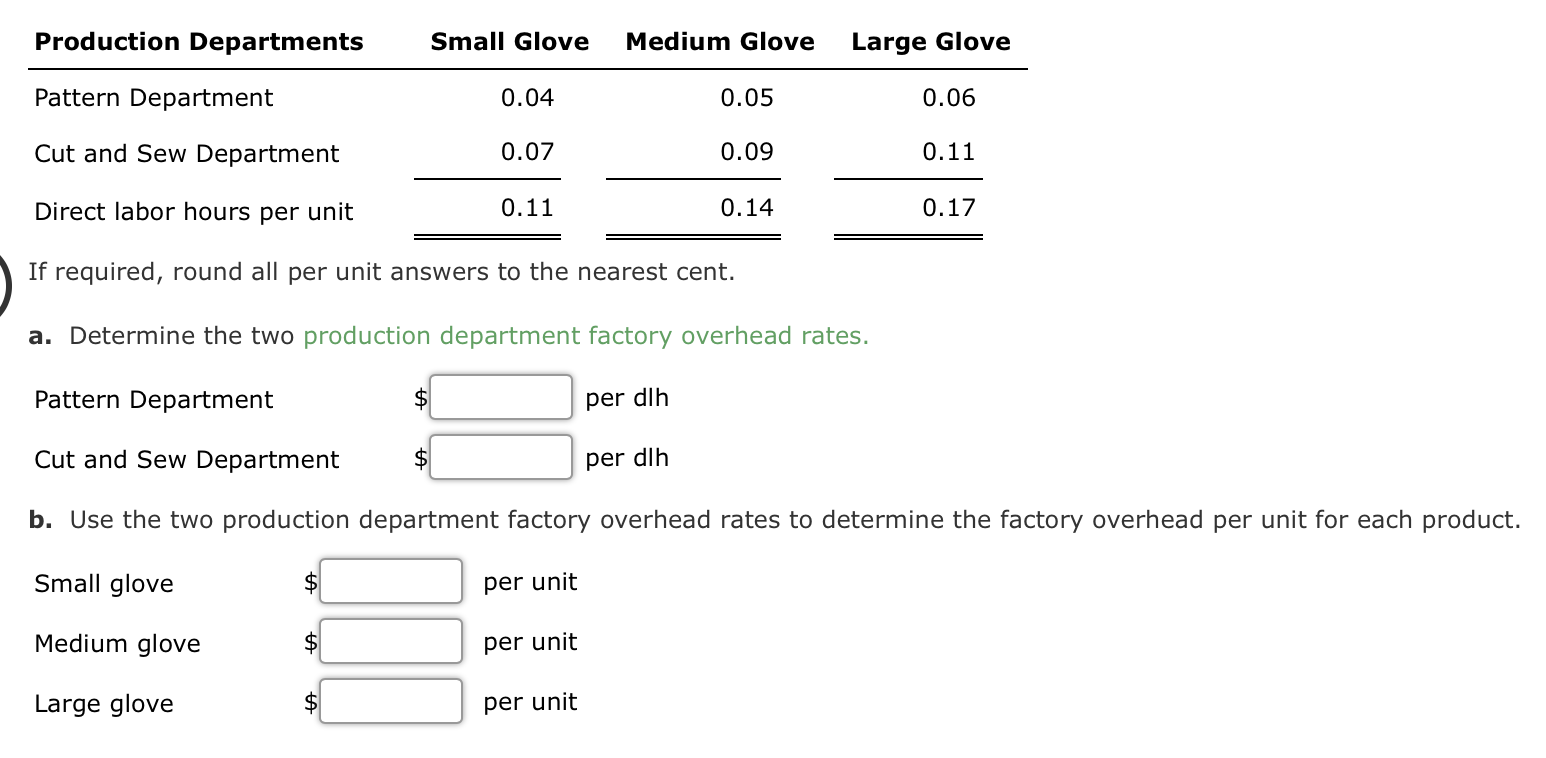1546x758 pixels.
Task: Click the Medium glove per unit input field
Action: tap(390, 641)
